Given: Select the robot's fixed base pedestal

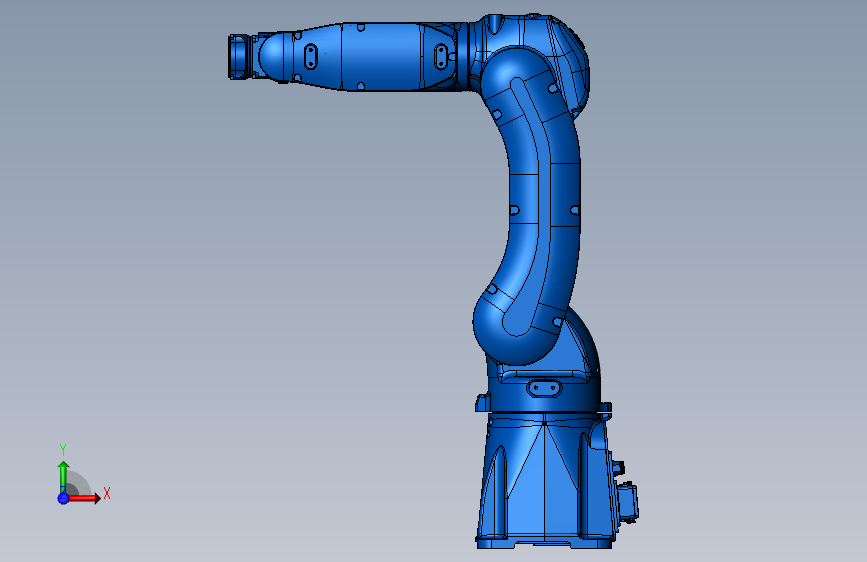Looking at the screenshot, I should [x=545, y=480].
